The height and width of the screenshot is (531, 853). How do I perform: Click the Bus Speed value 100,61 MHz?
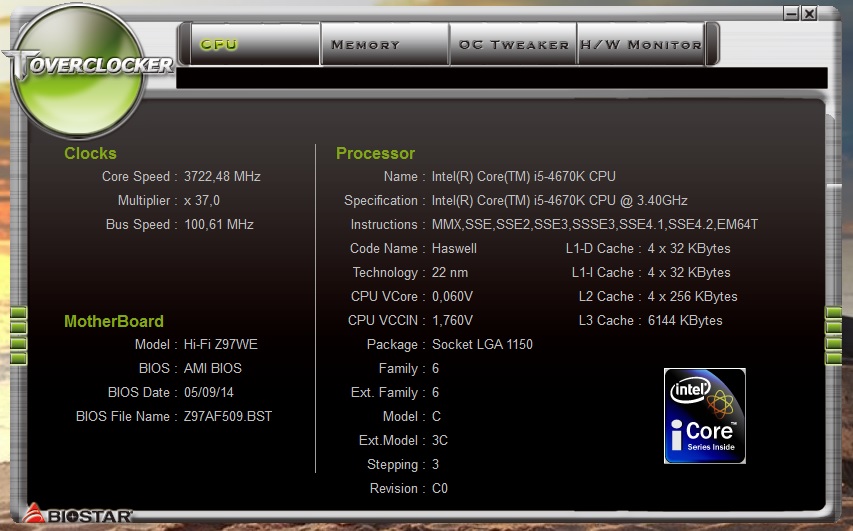(219, 225)
